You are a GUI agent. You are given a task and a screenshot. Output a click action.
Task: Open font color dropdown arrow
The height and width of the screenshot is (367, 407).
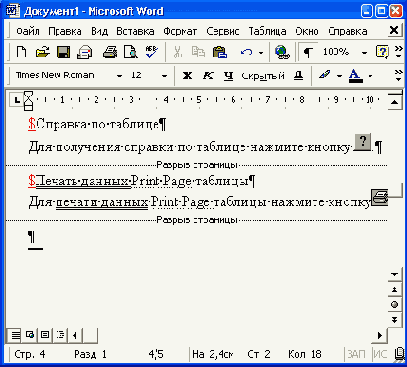(x=370, y=76)
